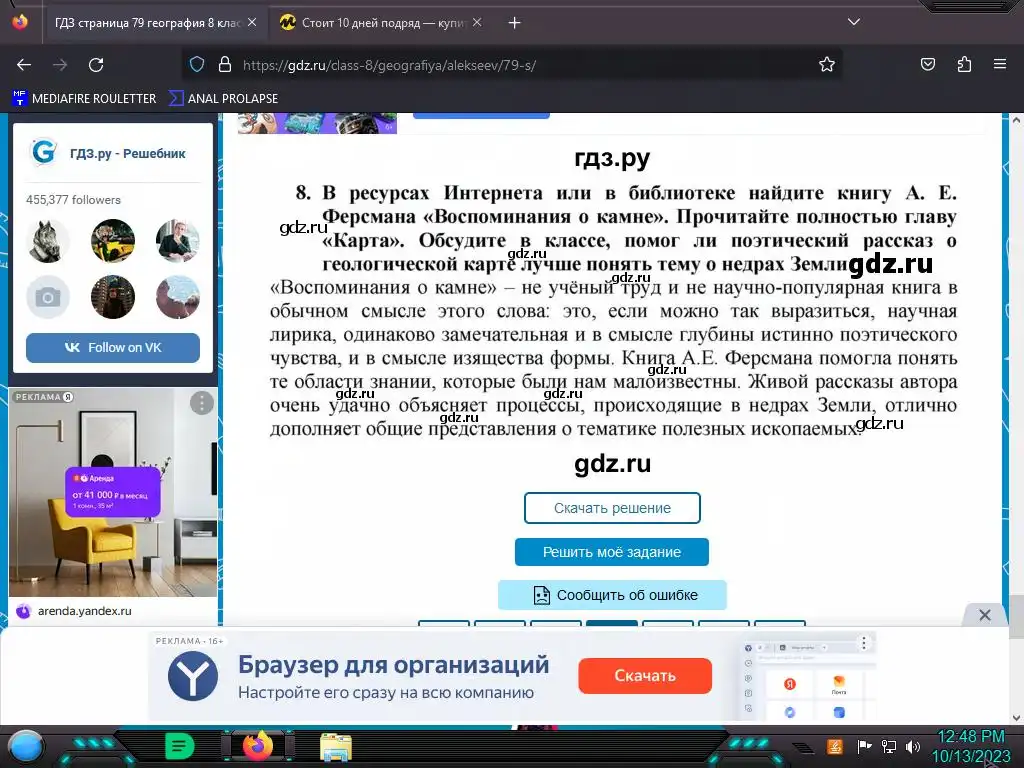The image size is (1024, 768).
Task: Open the camera placeholder follower avatar
Action: (48, 297)
